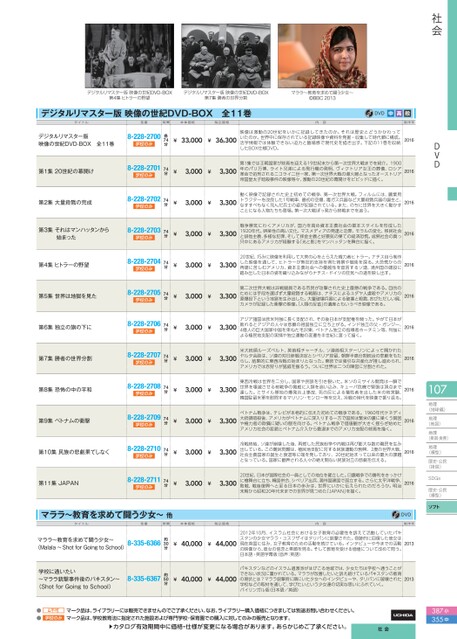This screenshot has width=457, height=639.
Task: Click title 第9集 ベトナムの衝撃
Action: point(64,421)
